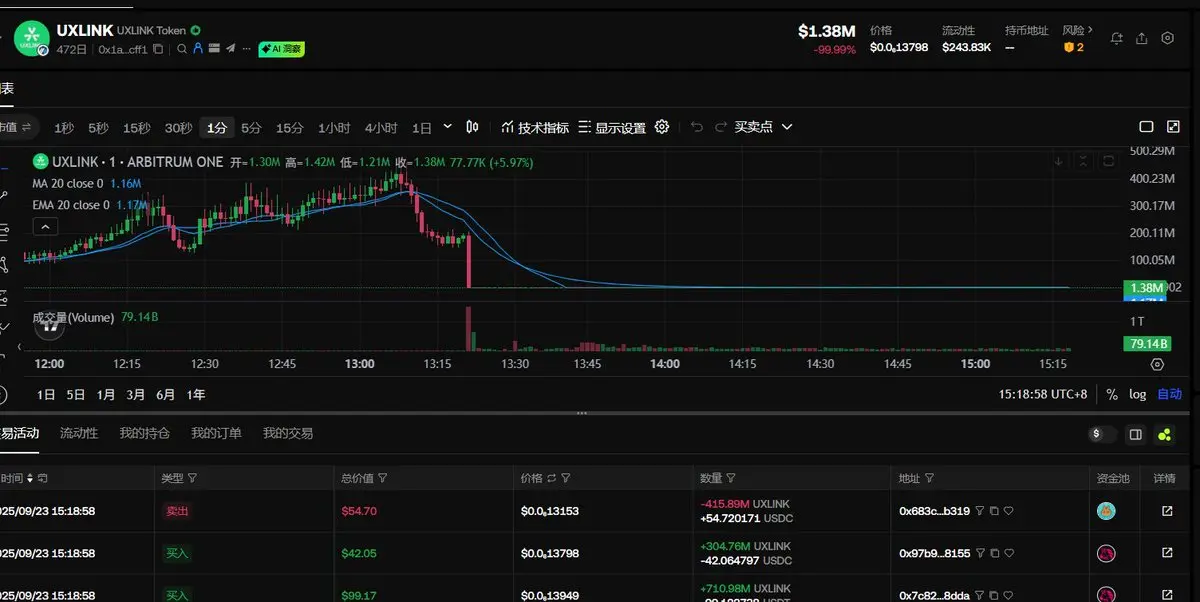Viewport: 1200px width, 602px height.
Task: Select the 15秒 timeframe
Action: click(x=137, y=128)
